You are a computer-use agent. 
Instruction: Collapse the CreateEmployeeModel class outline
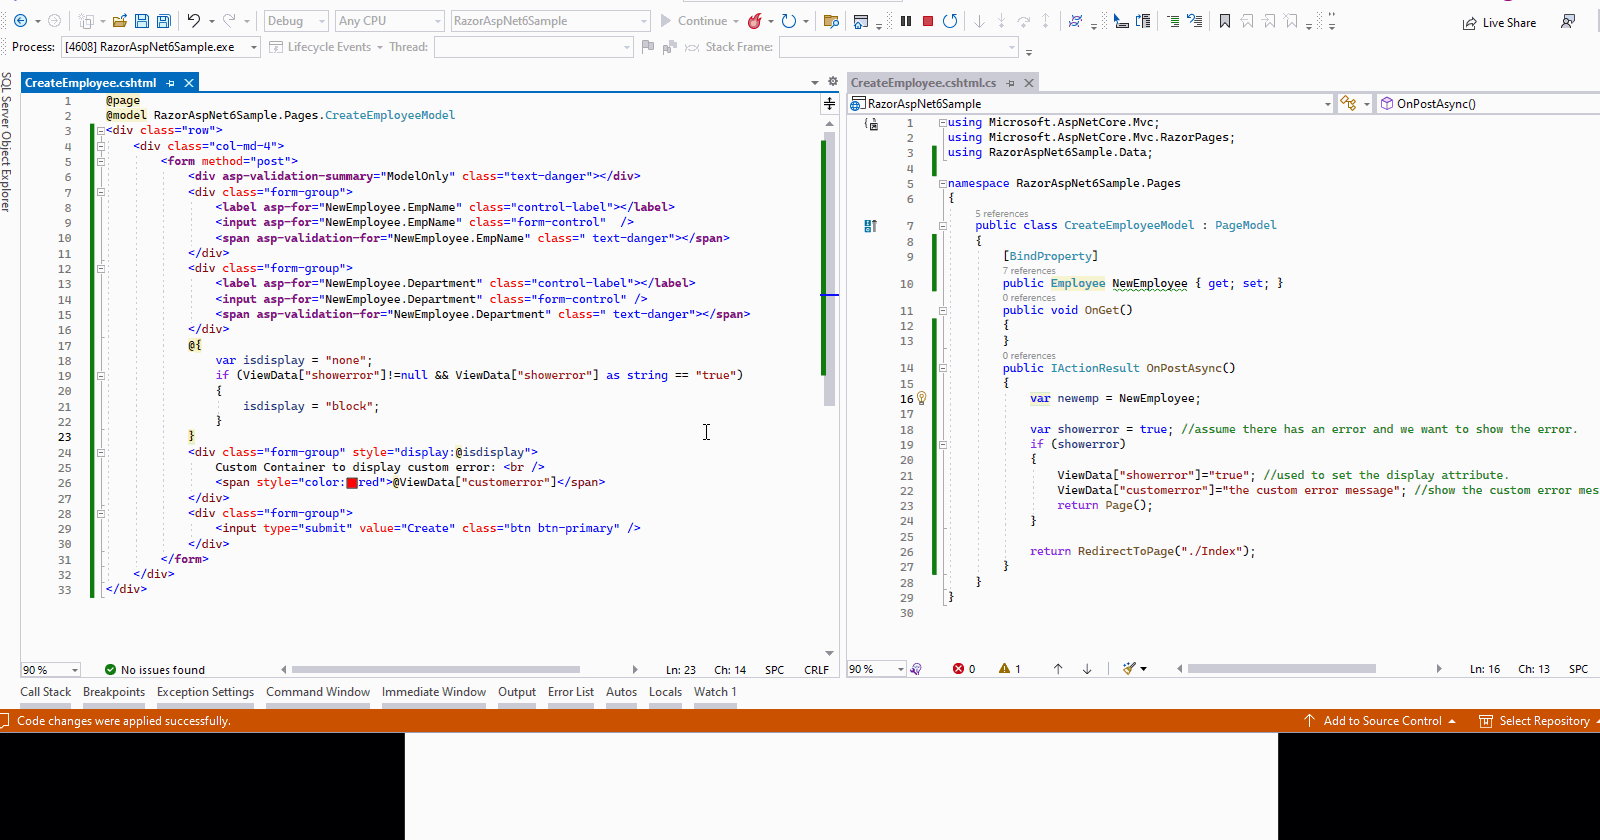[942, 226]
